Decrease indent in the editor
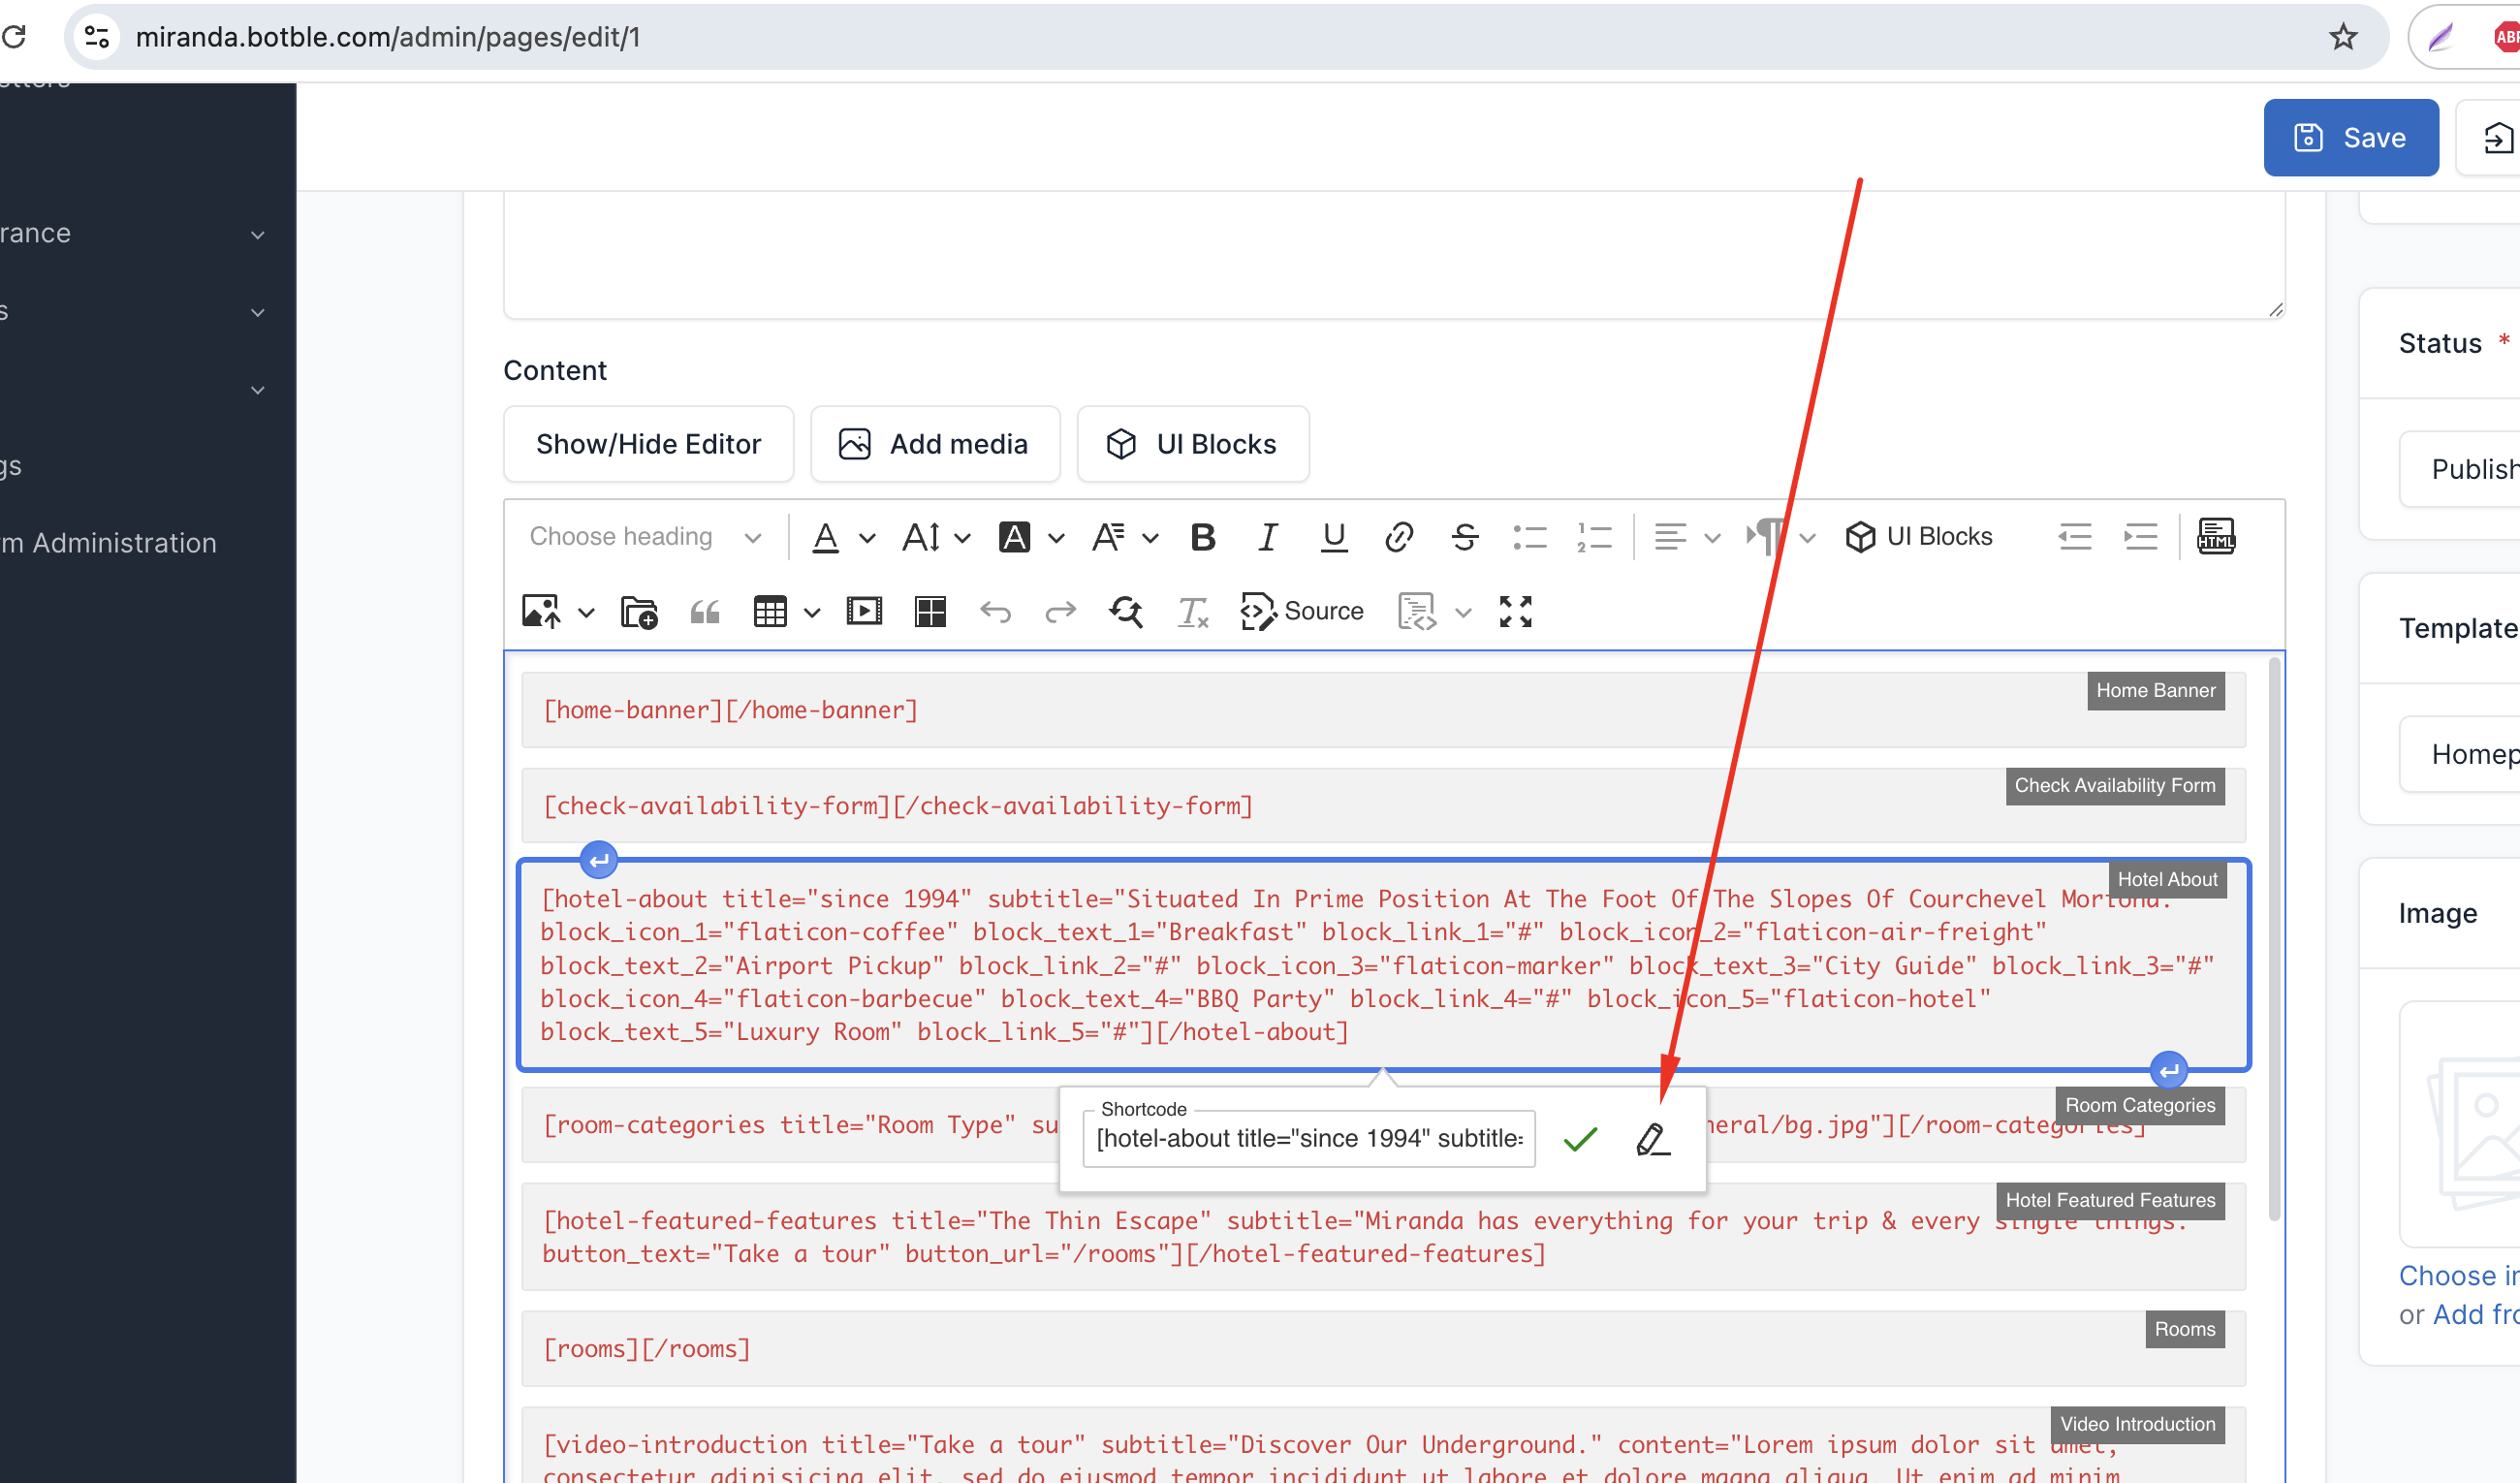This screenshot has height=1483, width=2520. [2076, 537]
